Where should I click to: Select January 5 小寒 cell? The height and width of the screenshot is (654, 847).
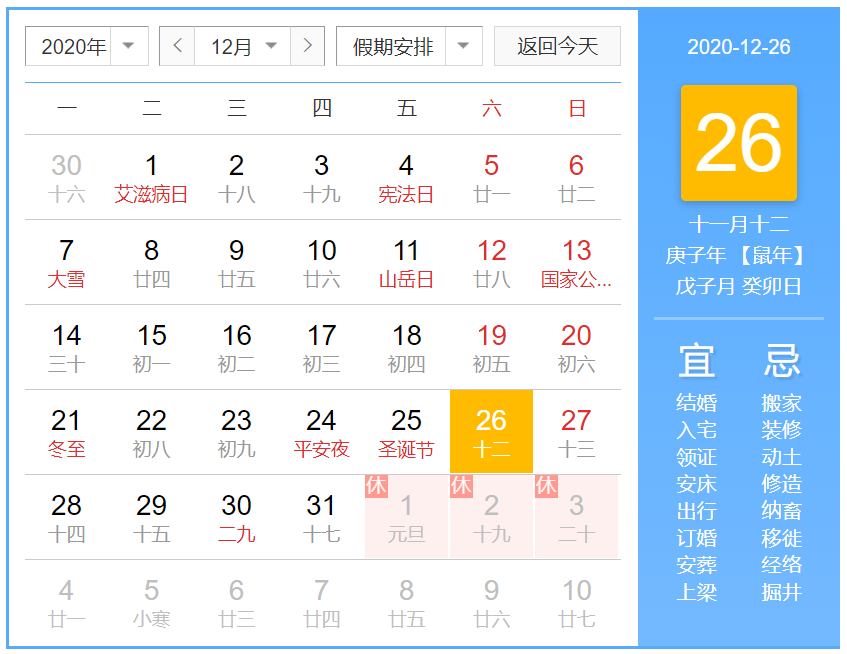tap(151, 603)
